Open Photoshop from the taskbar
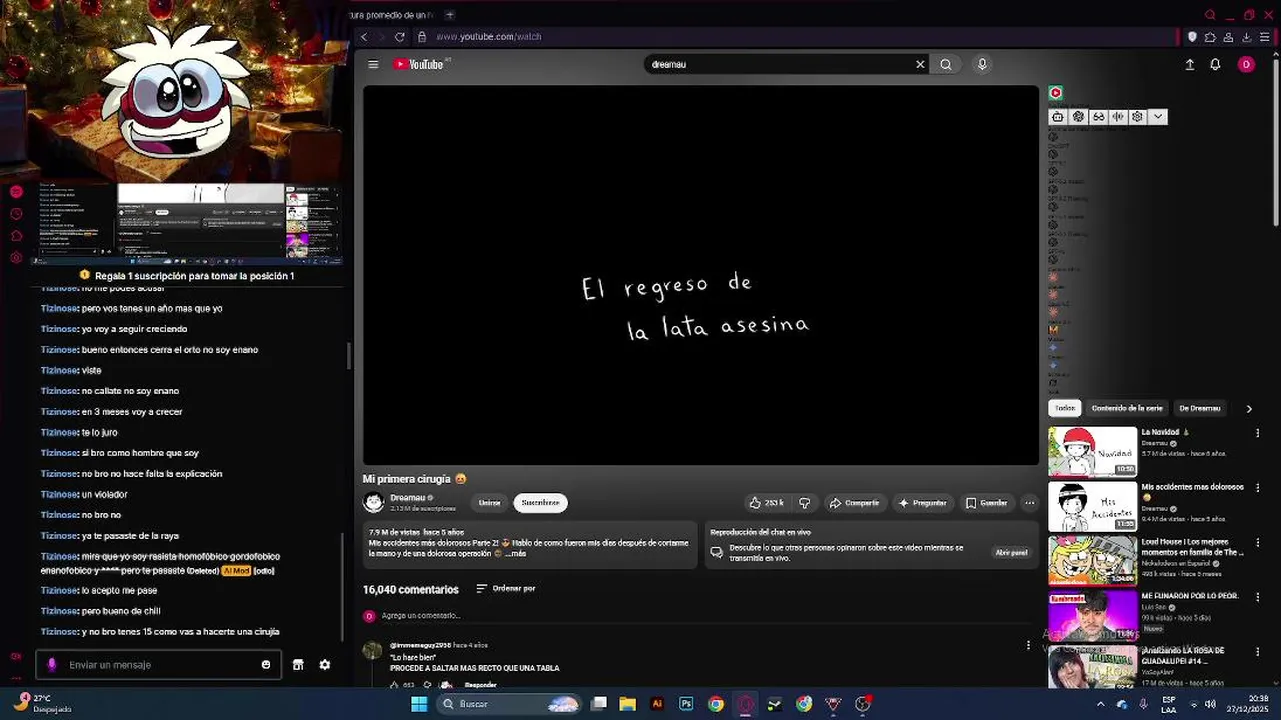Image resolution: width=1281 pixels, height=720 pixels. (x=686, y=704)
